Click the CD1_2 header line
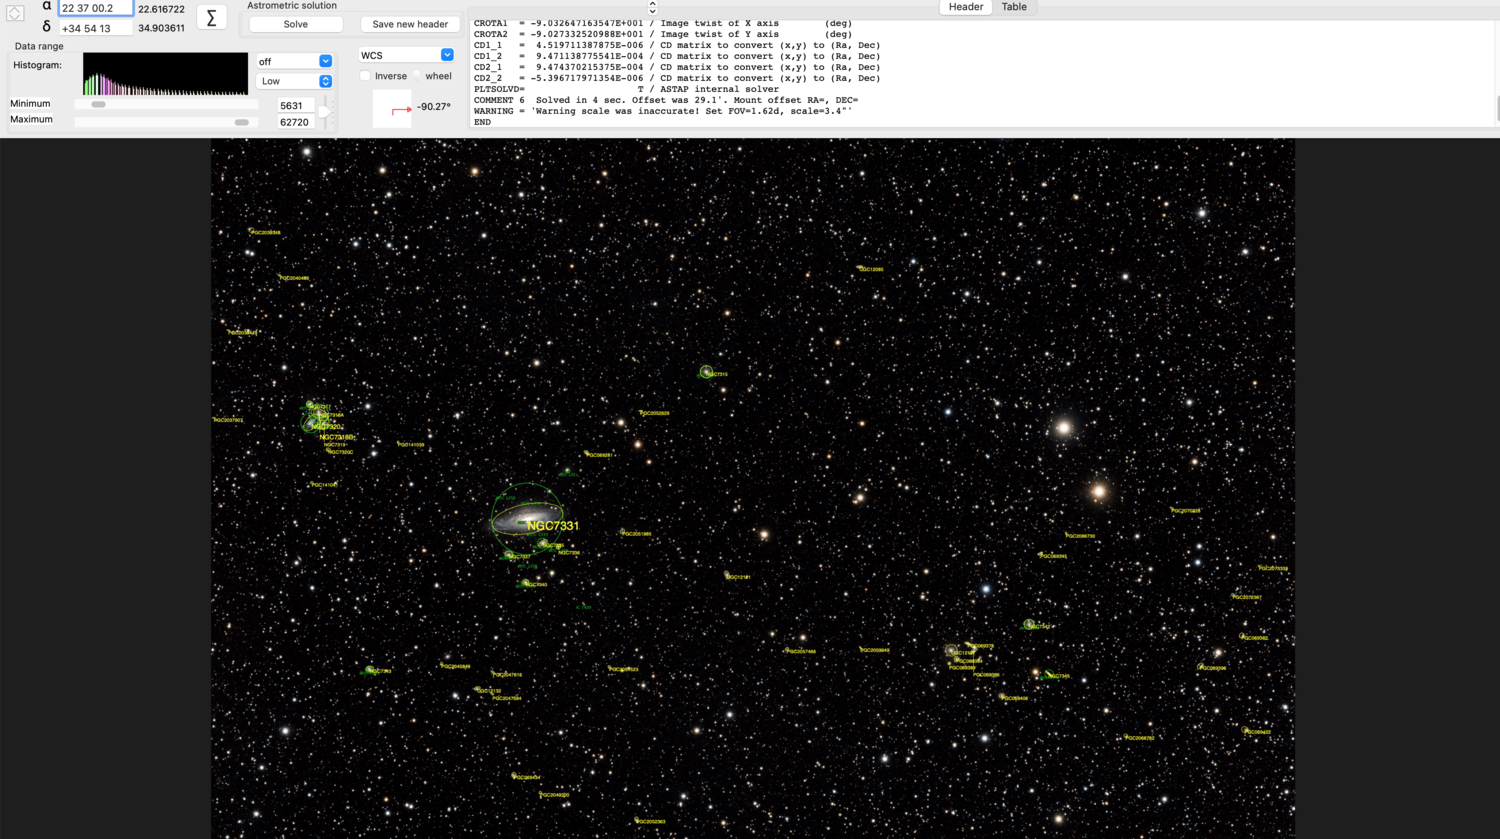This screenshot has width=1500, height=839. tap(677, 56)
